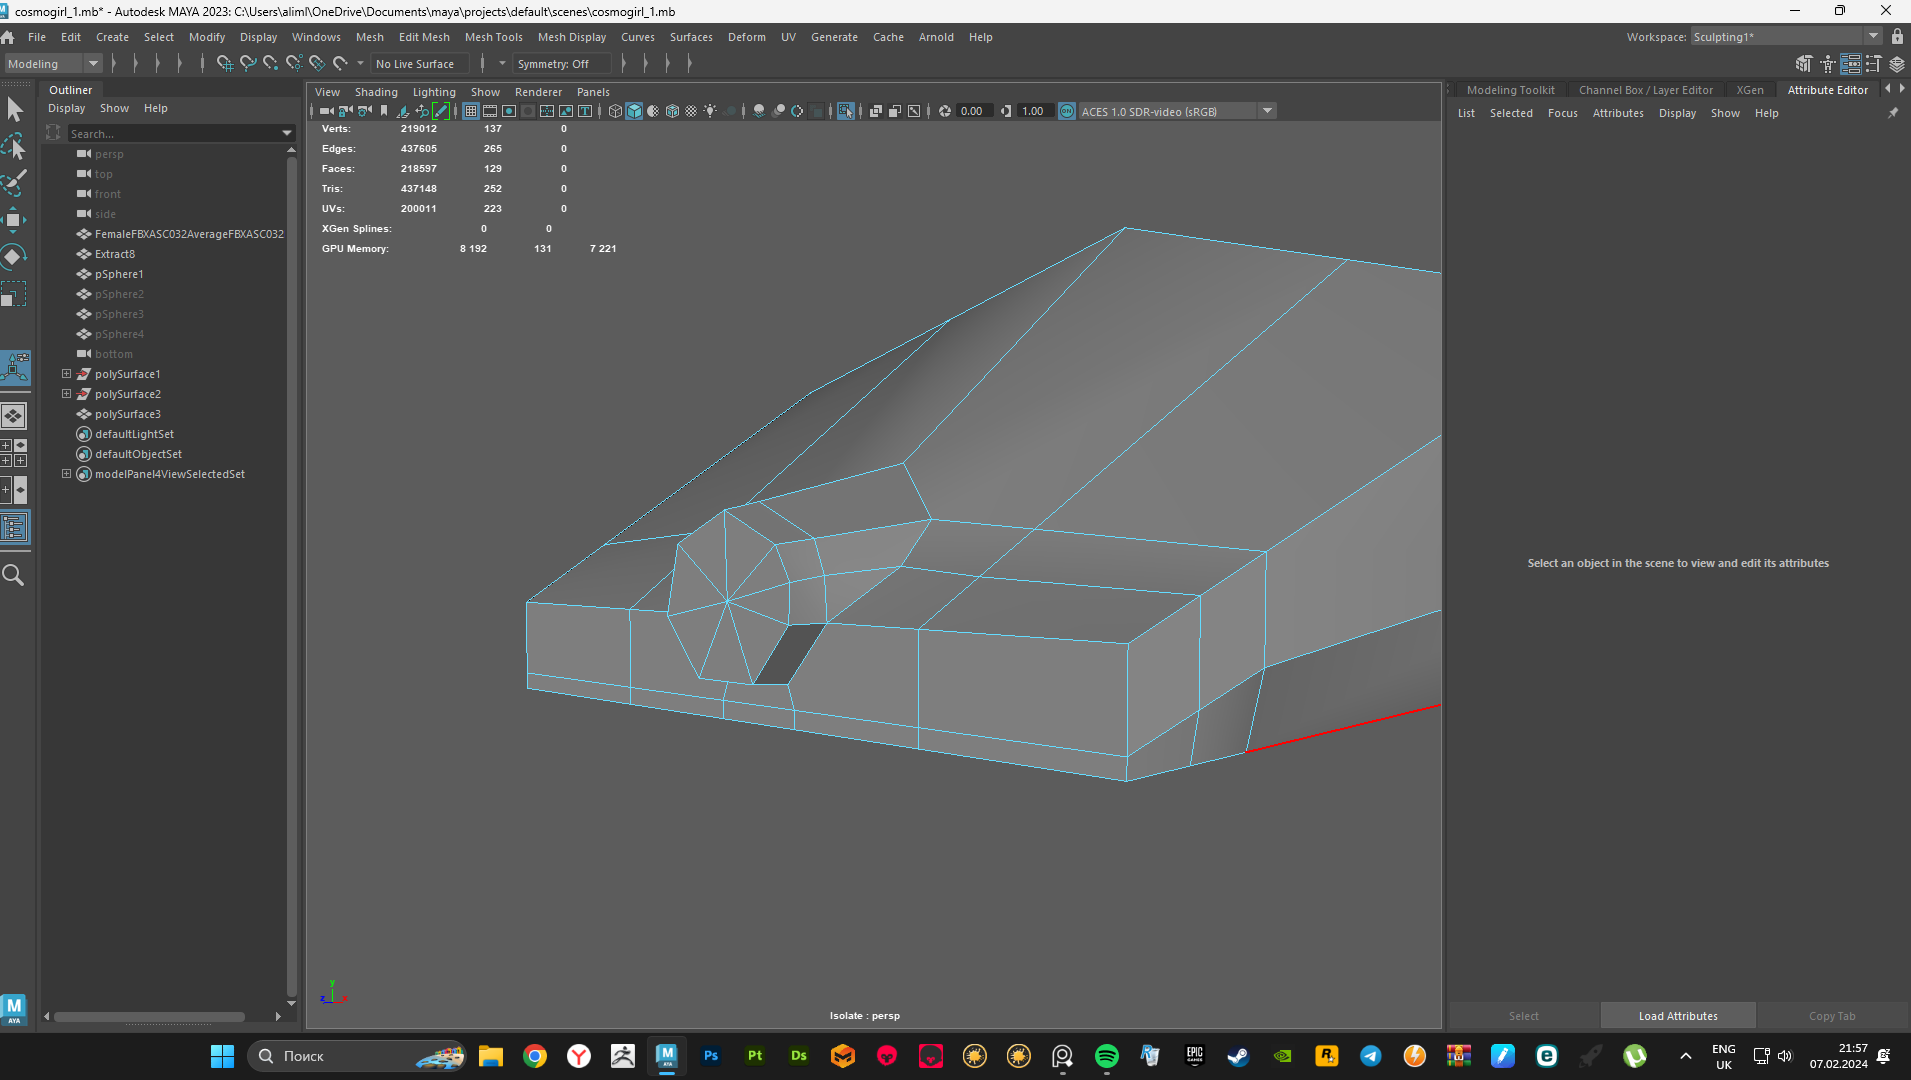Switch to the Channel Box / Layer Editor tab
The width and height of the screenshot is (1911, 1080).
(1645, 89)
